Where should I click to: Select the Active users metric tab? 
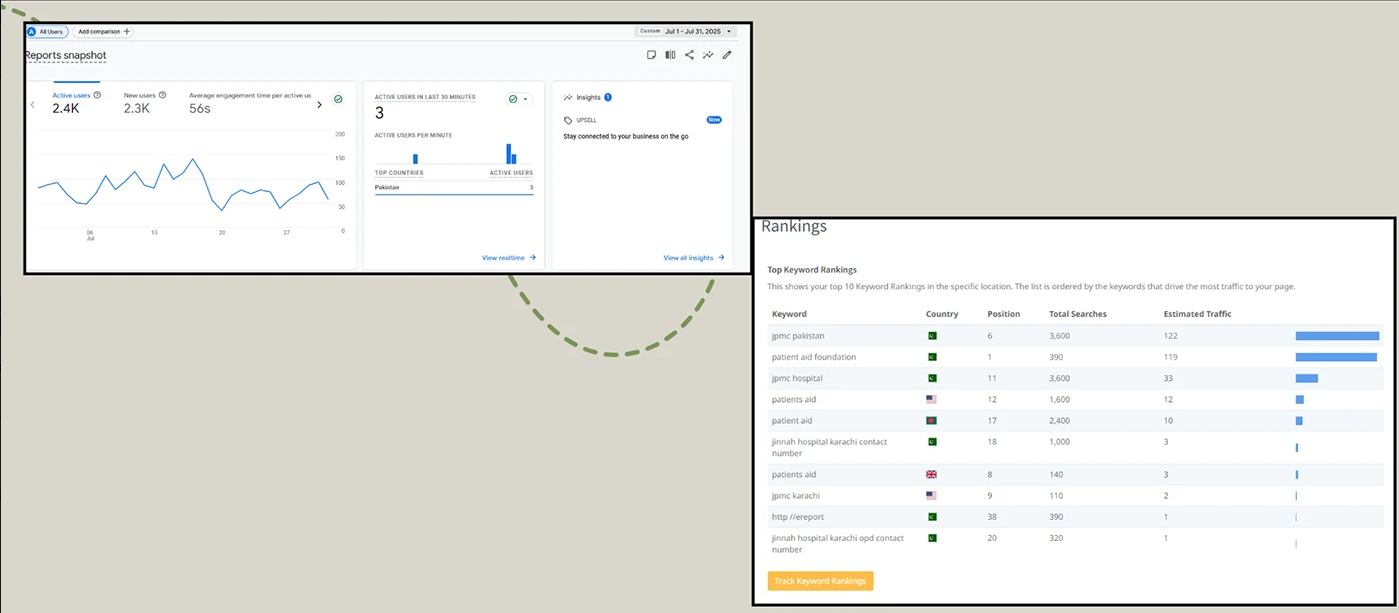tap(76, 102)
